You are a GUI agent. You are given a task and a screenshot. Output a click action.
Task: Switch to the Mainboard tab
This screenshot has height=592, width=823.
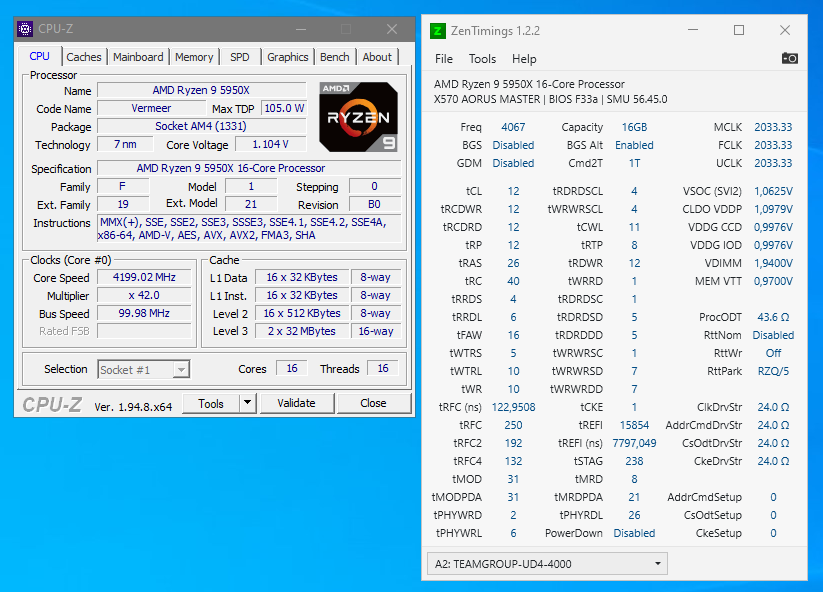pyautogui.click(x=138, y=57)
